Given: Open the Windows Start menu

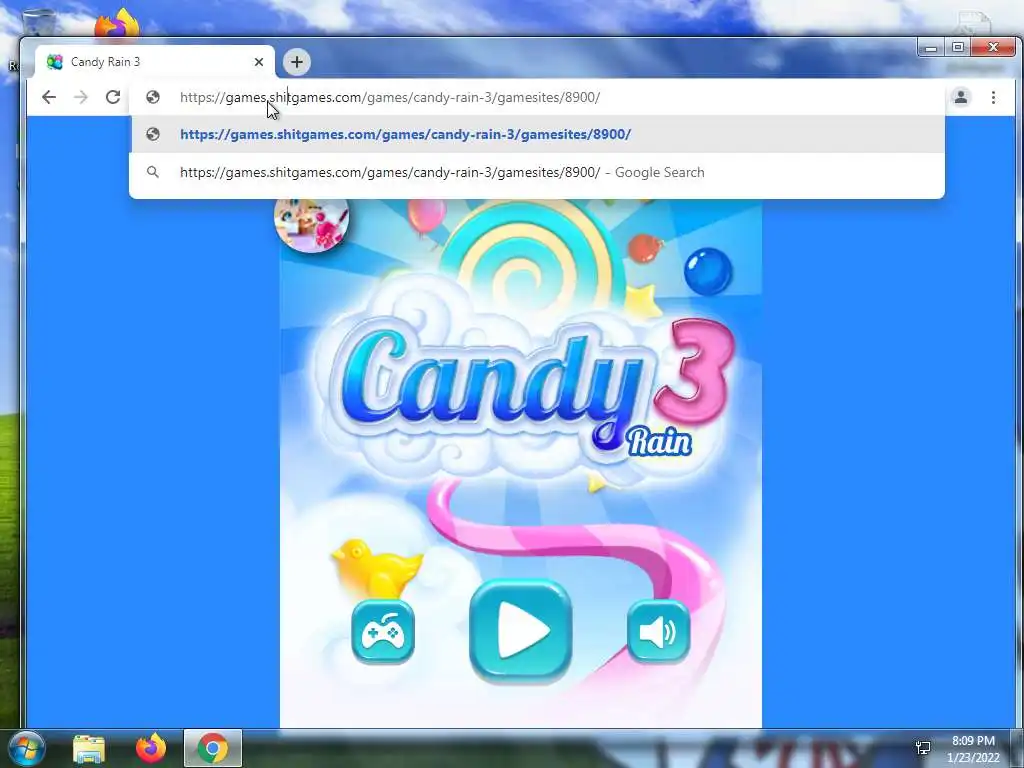Looking at the screenshot, I should [x=25, y=748].
